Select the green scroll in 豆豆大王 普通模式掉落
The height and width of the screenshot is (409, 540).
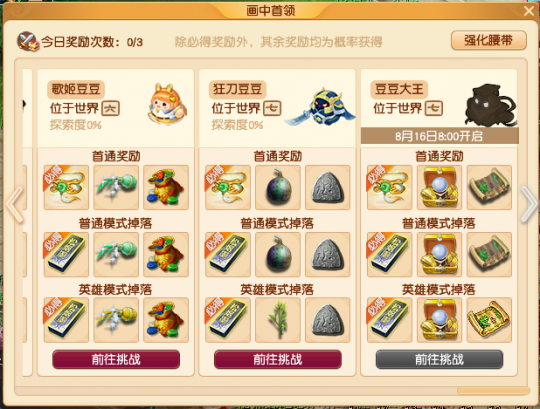point(489,254)
